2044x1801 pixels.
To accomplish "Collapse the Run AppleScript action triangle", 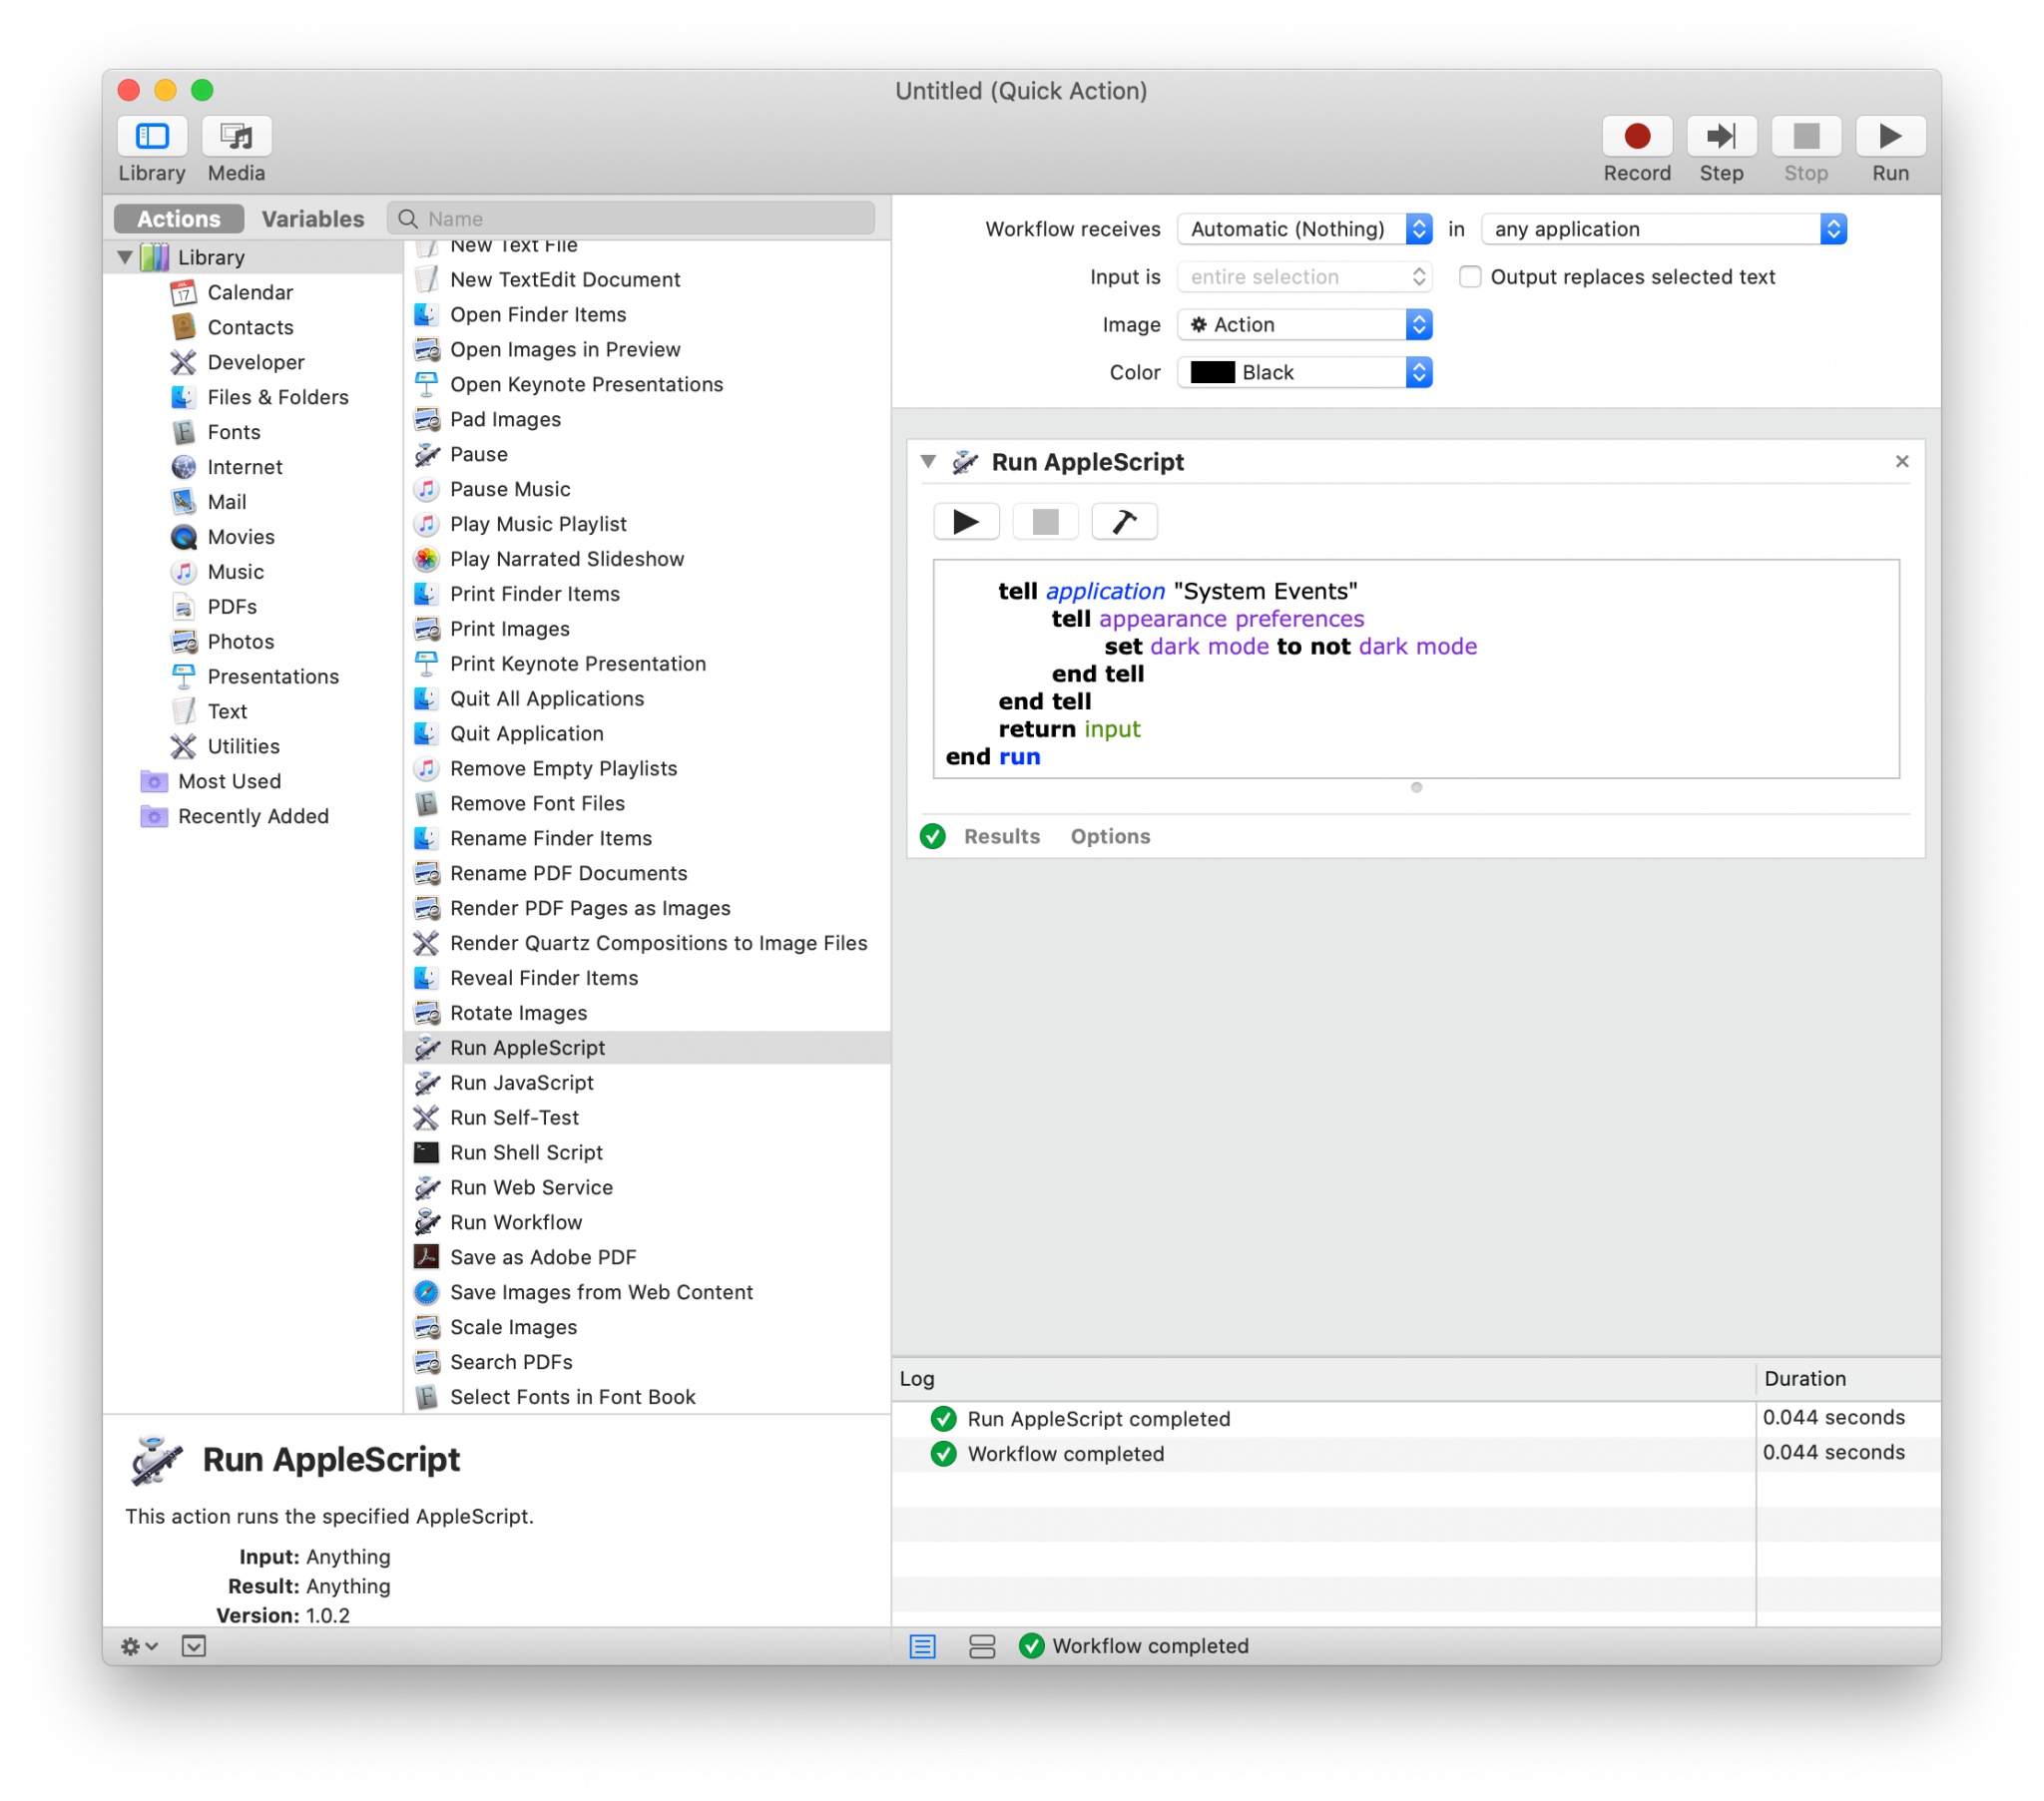I will tap(928, 461).
